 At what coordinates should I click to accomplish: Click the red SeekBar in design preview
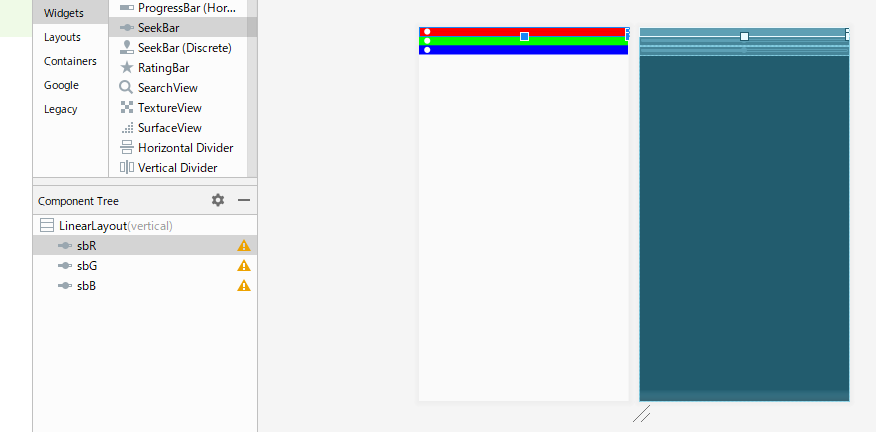(523, 31)
